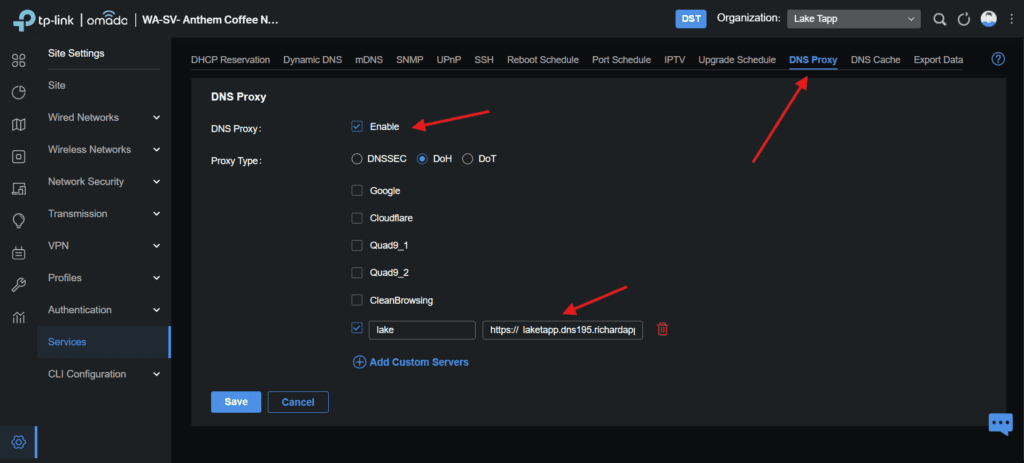The width and height of the screenshot is (1024, 463).
Task: Expand the Authentication menu
Action: 104,310
